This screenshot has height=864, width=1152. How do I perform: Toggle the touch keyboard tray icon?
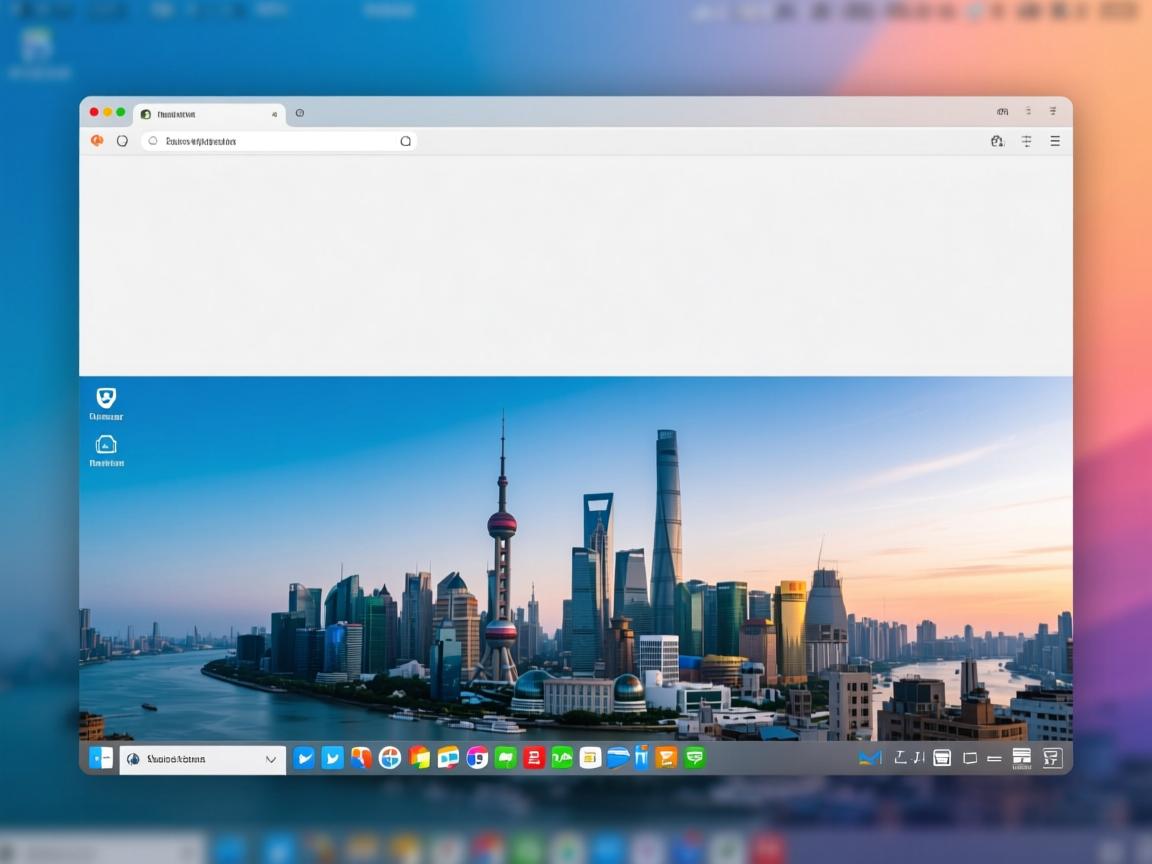(x=942, y=758)
